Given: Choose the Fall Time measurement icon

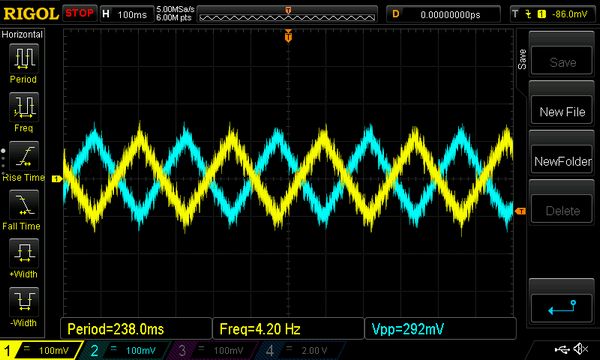Looking at the screenshot, I should pyautogui.click(x=24, y=205).
